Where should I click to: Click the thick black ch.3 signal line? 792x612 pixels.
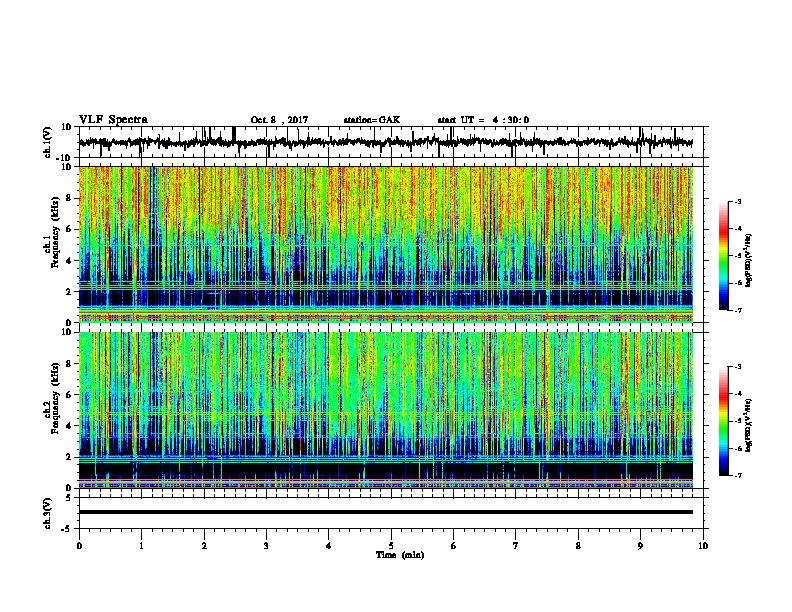coord(385,512)
